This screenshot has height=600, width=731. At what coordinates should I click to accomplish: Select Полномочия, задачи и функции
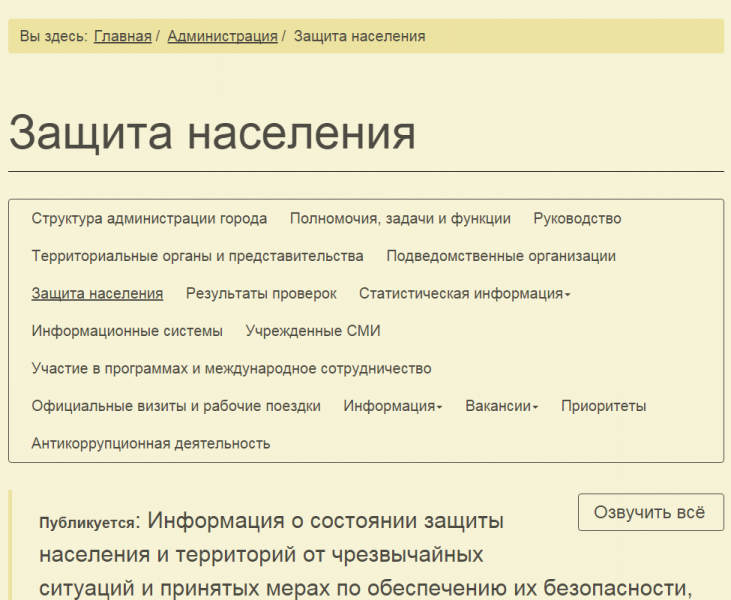[400, 218]
